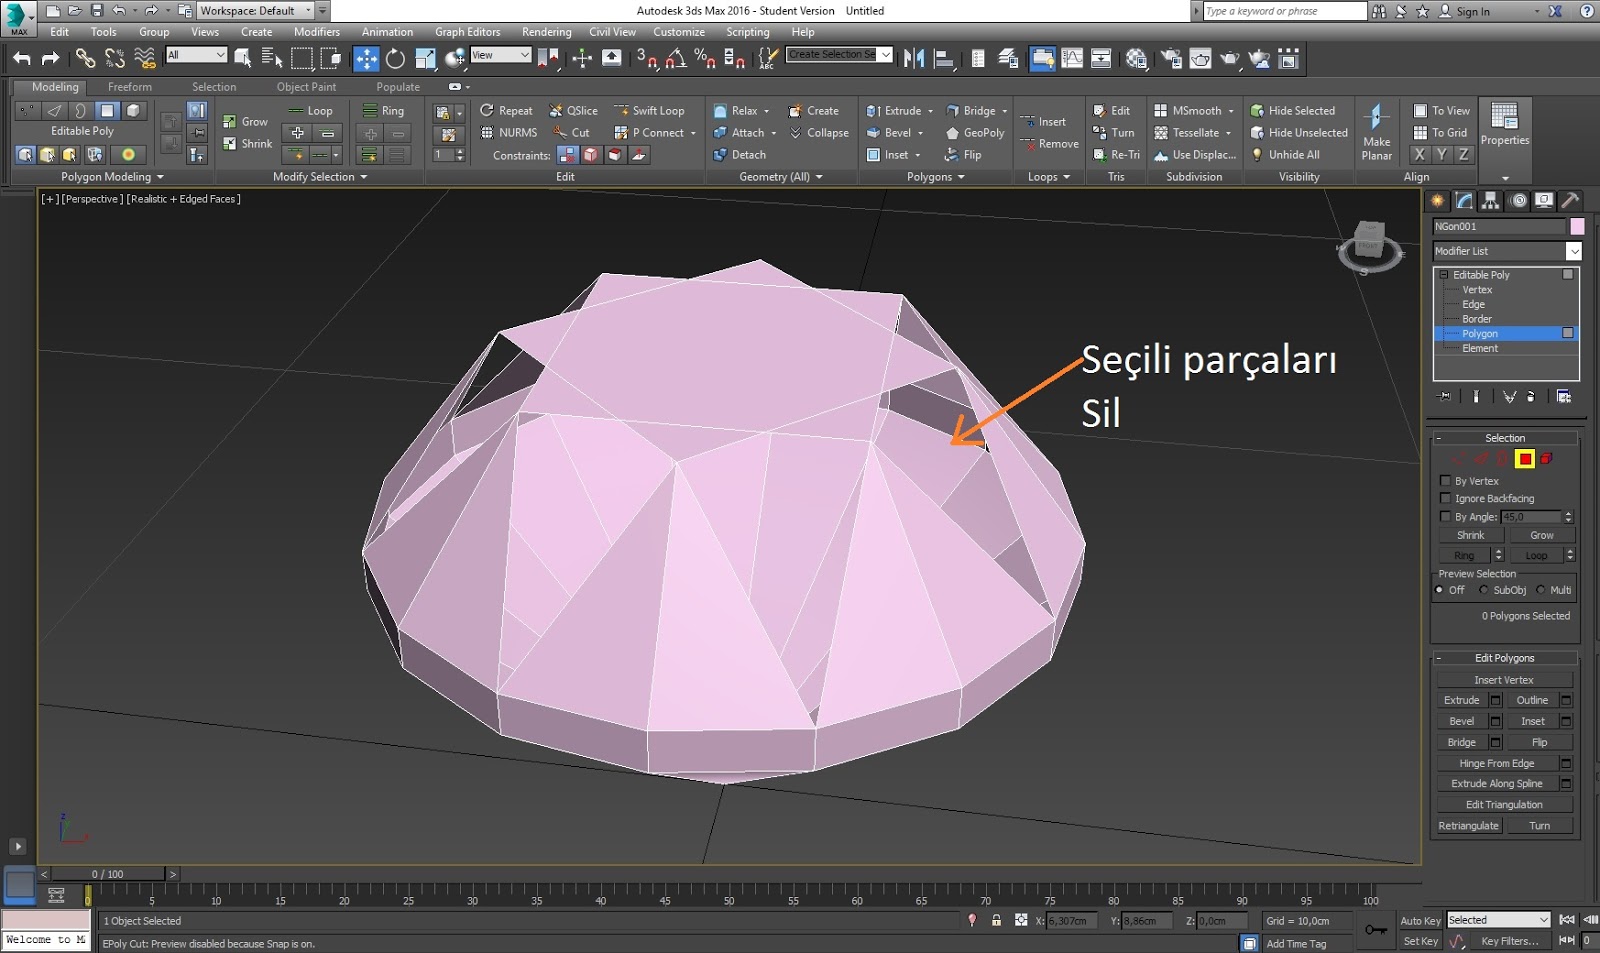1600x953 pixels.
Task: Check Ignore Backfacing in Selection rollout
Action: coord(1445,498)
